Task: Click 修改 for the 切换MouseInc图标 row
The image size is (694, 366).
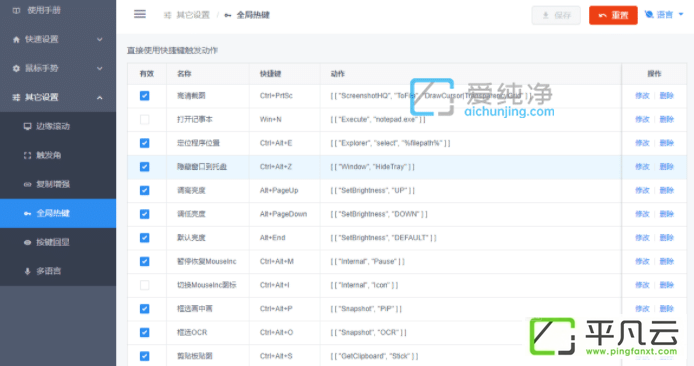Action: click(x=642, y=285)
